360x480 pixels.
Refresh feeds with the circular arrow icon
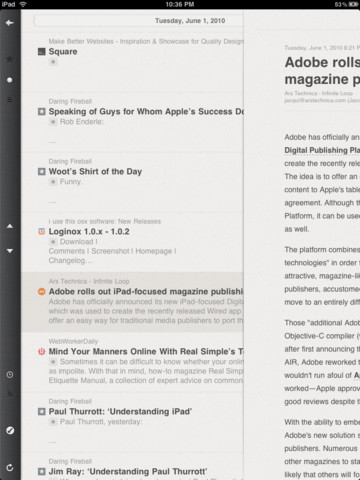click(10, 468)
